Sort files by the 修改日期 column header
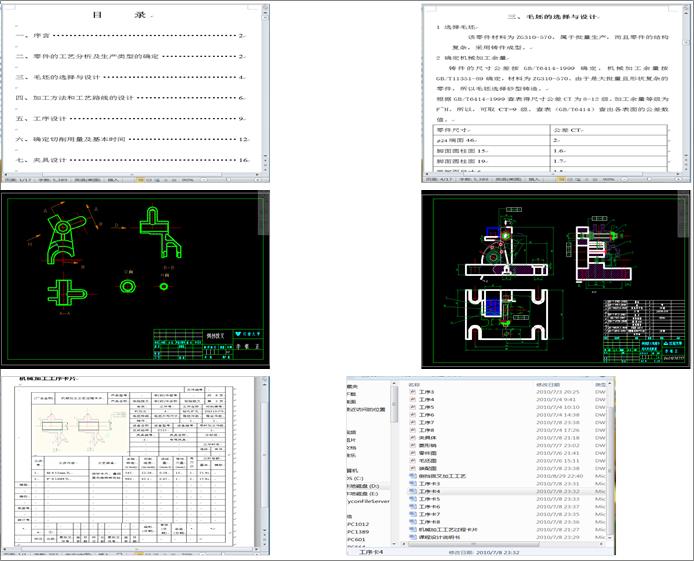This screenshot has width=694, height=561. (548, 384)
